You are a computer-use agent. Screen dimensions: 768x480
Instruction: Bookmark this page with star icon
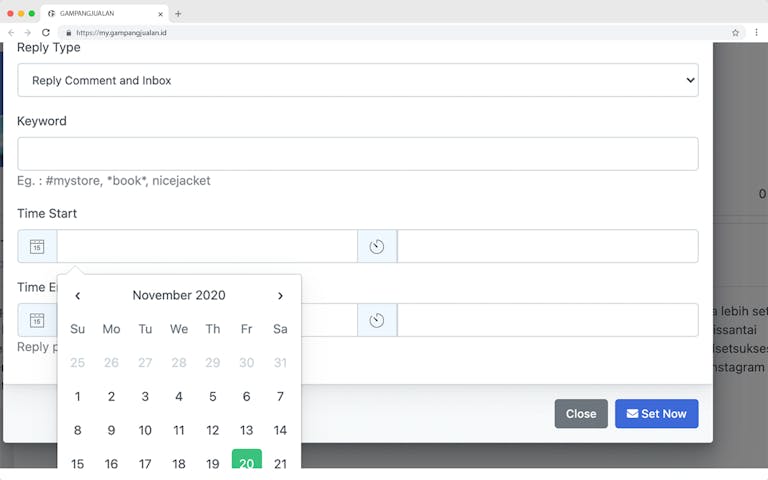[735, 32]
